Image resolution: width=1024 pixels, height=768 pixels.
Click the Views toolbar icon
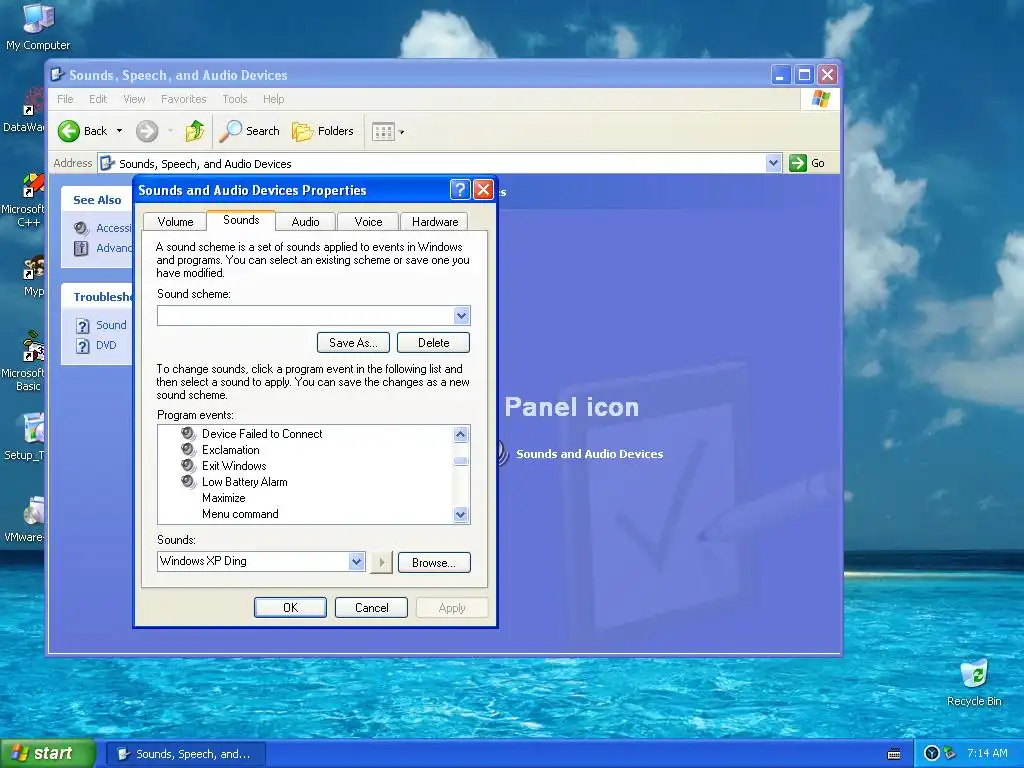tap(383, 132)
